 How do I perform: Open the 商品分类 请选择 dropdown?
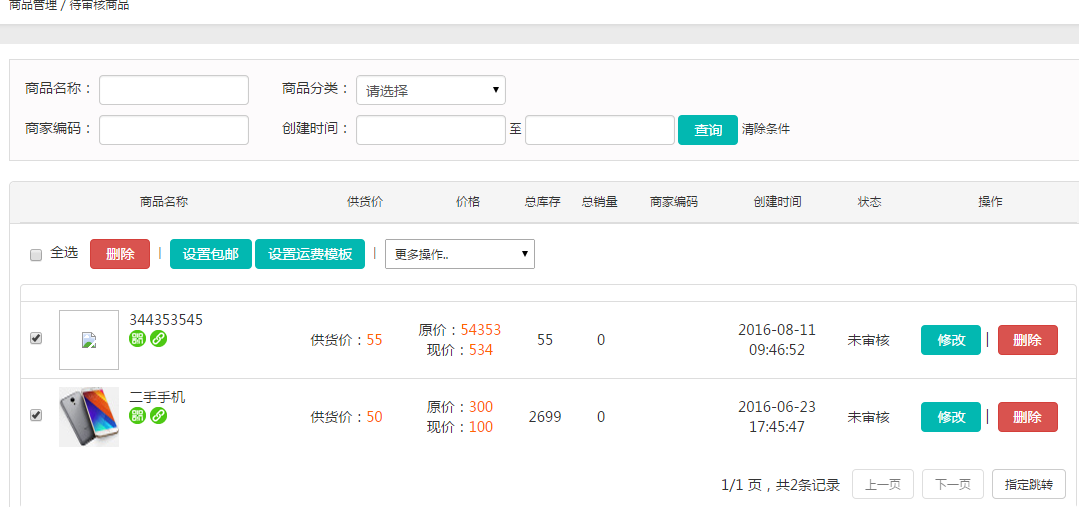click(x=431, y=90)
